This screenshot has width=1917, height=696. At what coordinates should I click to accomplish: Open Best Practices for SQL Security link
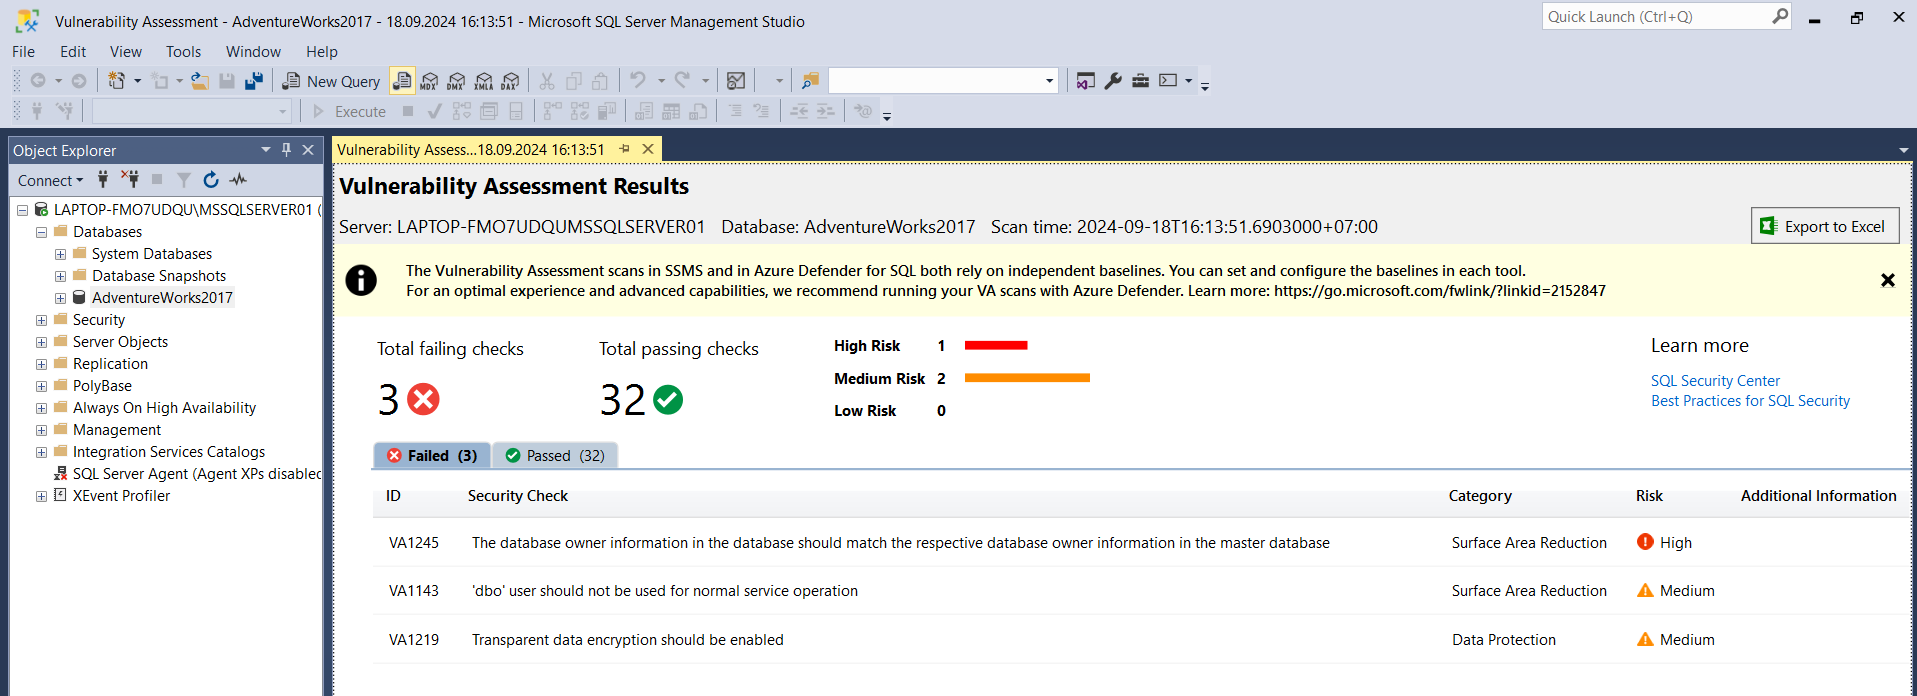[x=1750, y=400]
